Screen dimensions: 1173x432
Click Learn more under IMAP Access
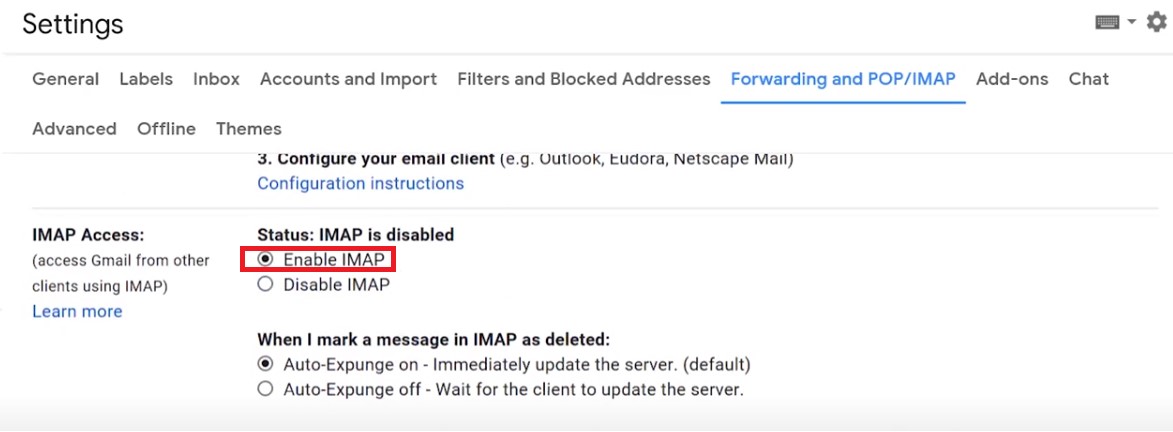[x=77, y=312]
